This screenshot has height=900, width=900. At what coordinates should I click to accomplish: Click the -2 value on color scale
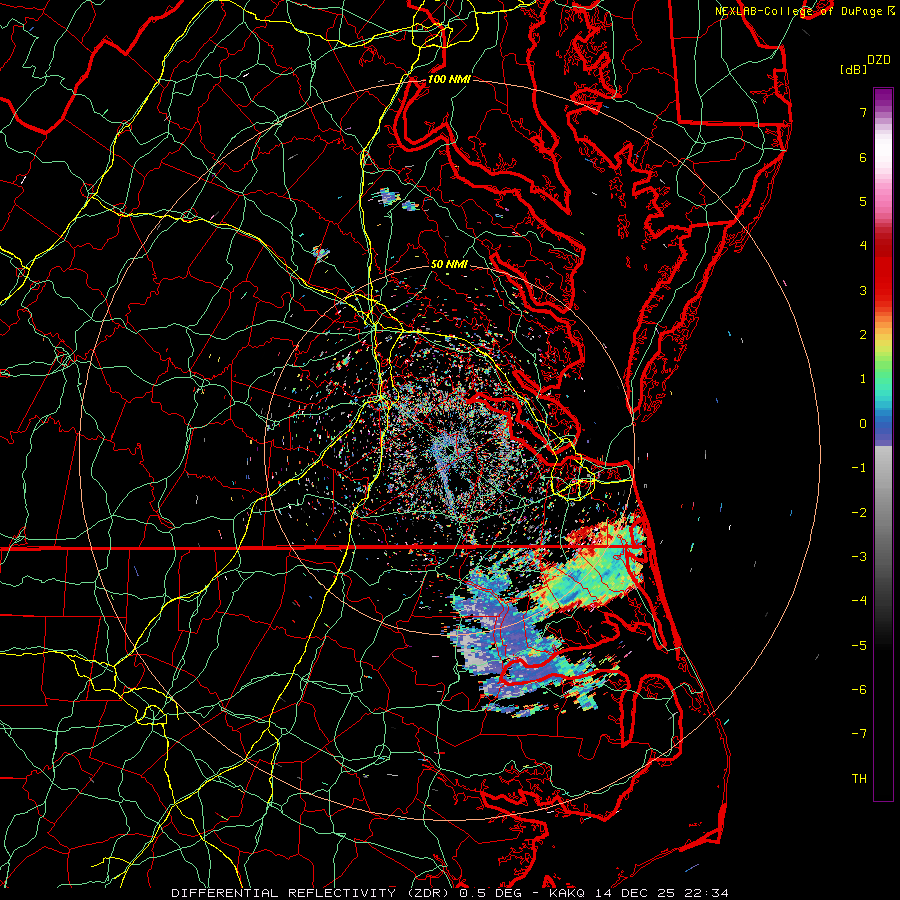click(x=859, y=512)
